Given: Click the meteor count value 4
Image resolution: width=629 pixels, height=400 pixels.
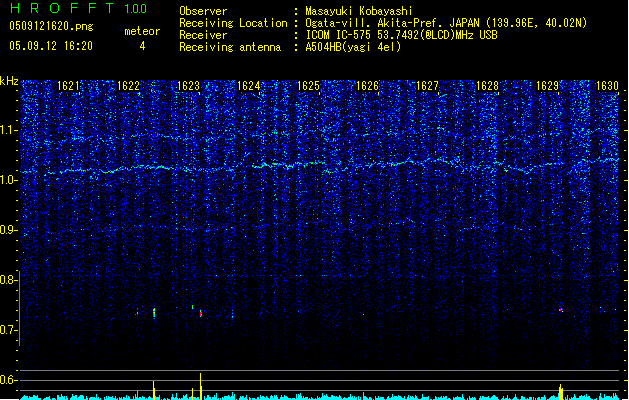Looking at the screenshot, I should (142, 46).
